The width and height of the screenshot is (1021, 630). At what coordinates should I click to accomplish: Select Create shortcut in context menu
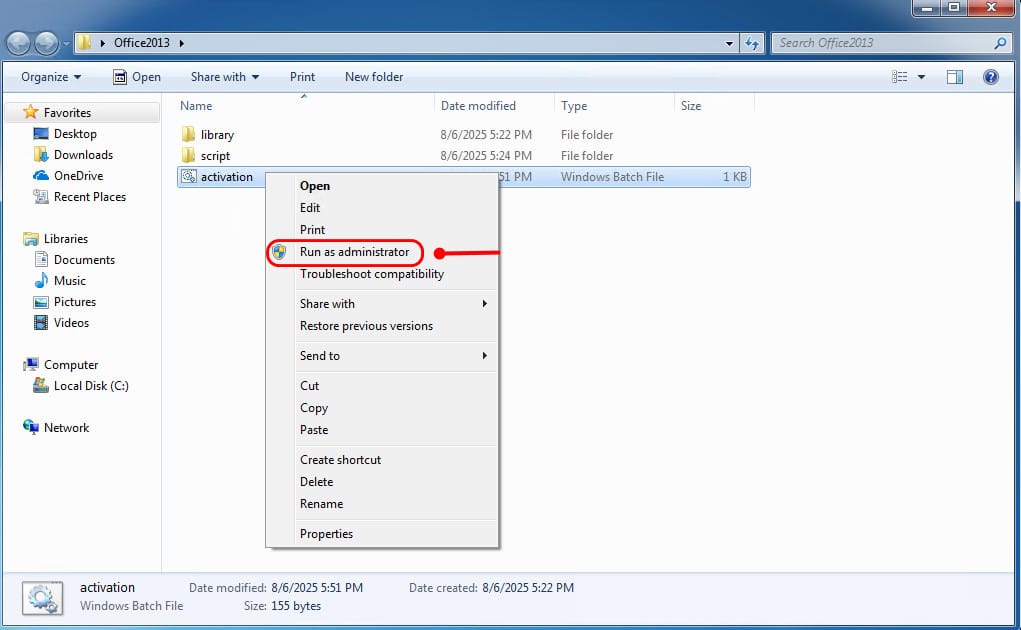pyautogui.click(x=340, y=459)
